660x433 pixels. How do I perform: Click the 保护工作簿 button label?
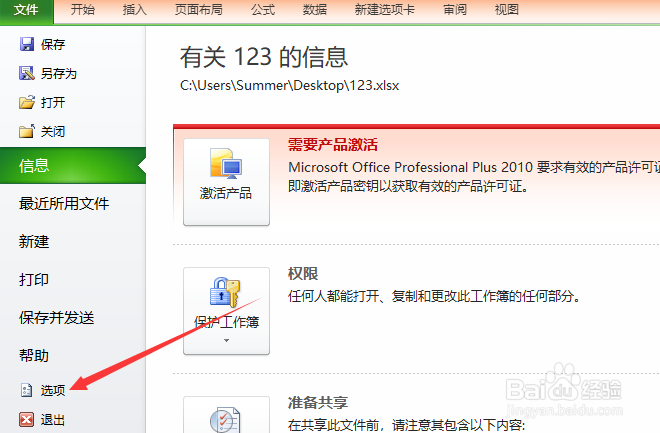tap(226, 322)
